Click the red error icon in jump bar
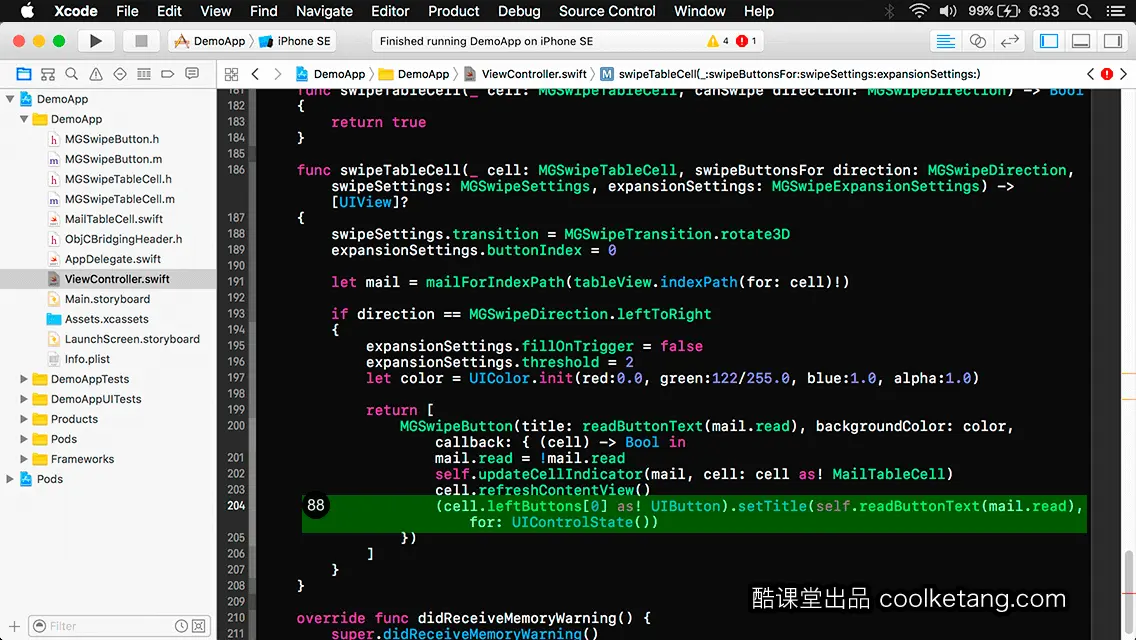The image size is (1136, 640). (x=1107, y=74)
